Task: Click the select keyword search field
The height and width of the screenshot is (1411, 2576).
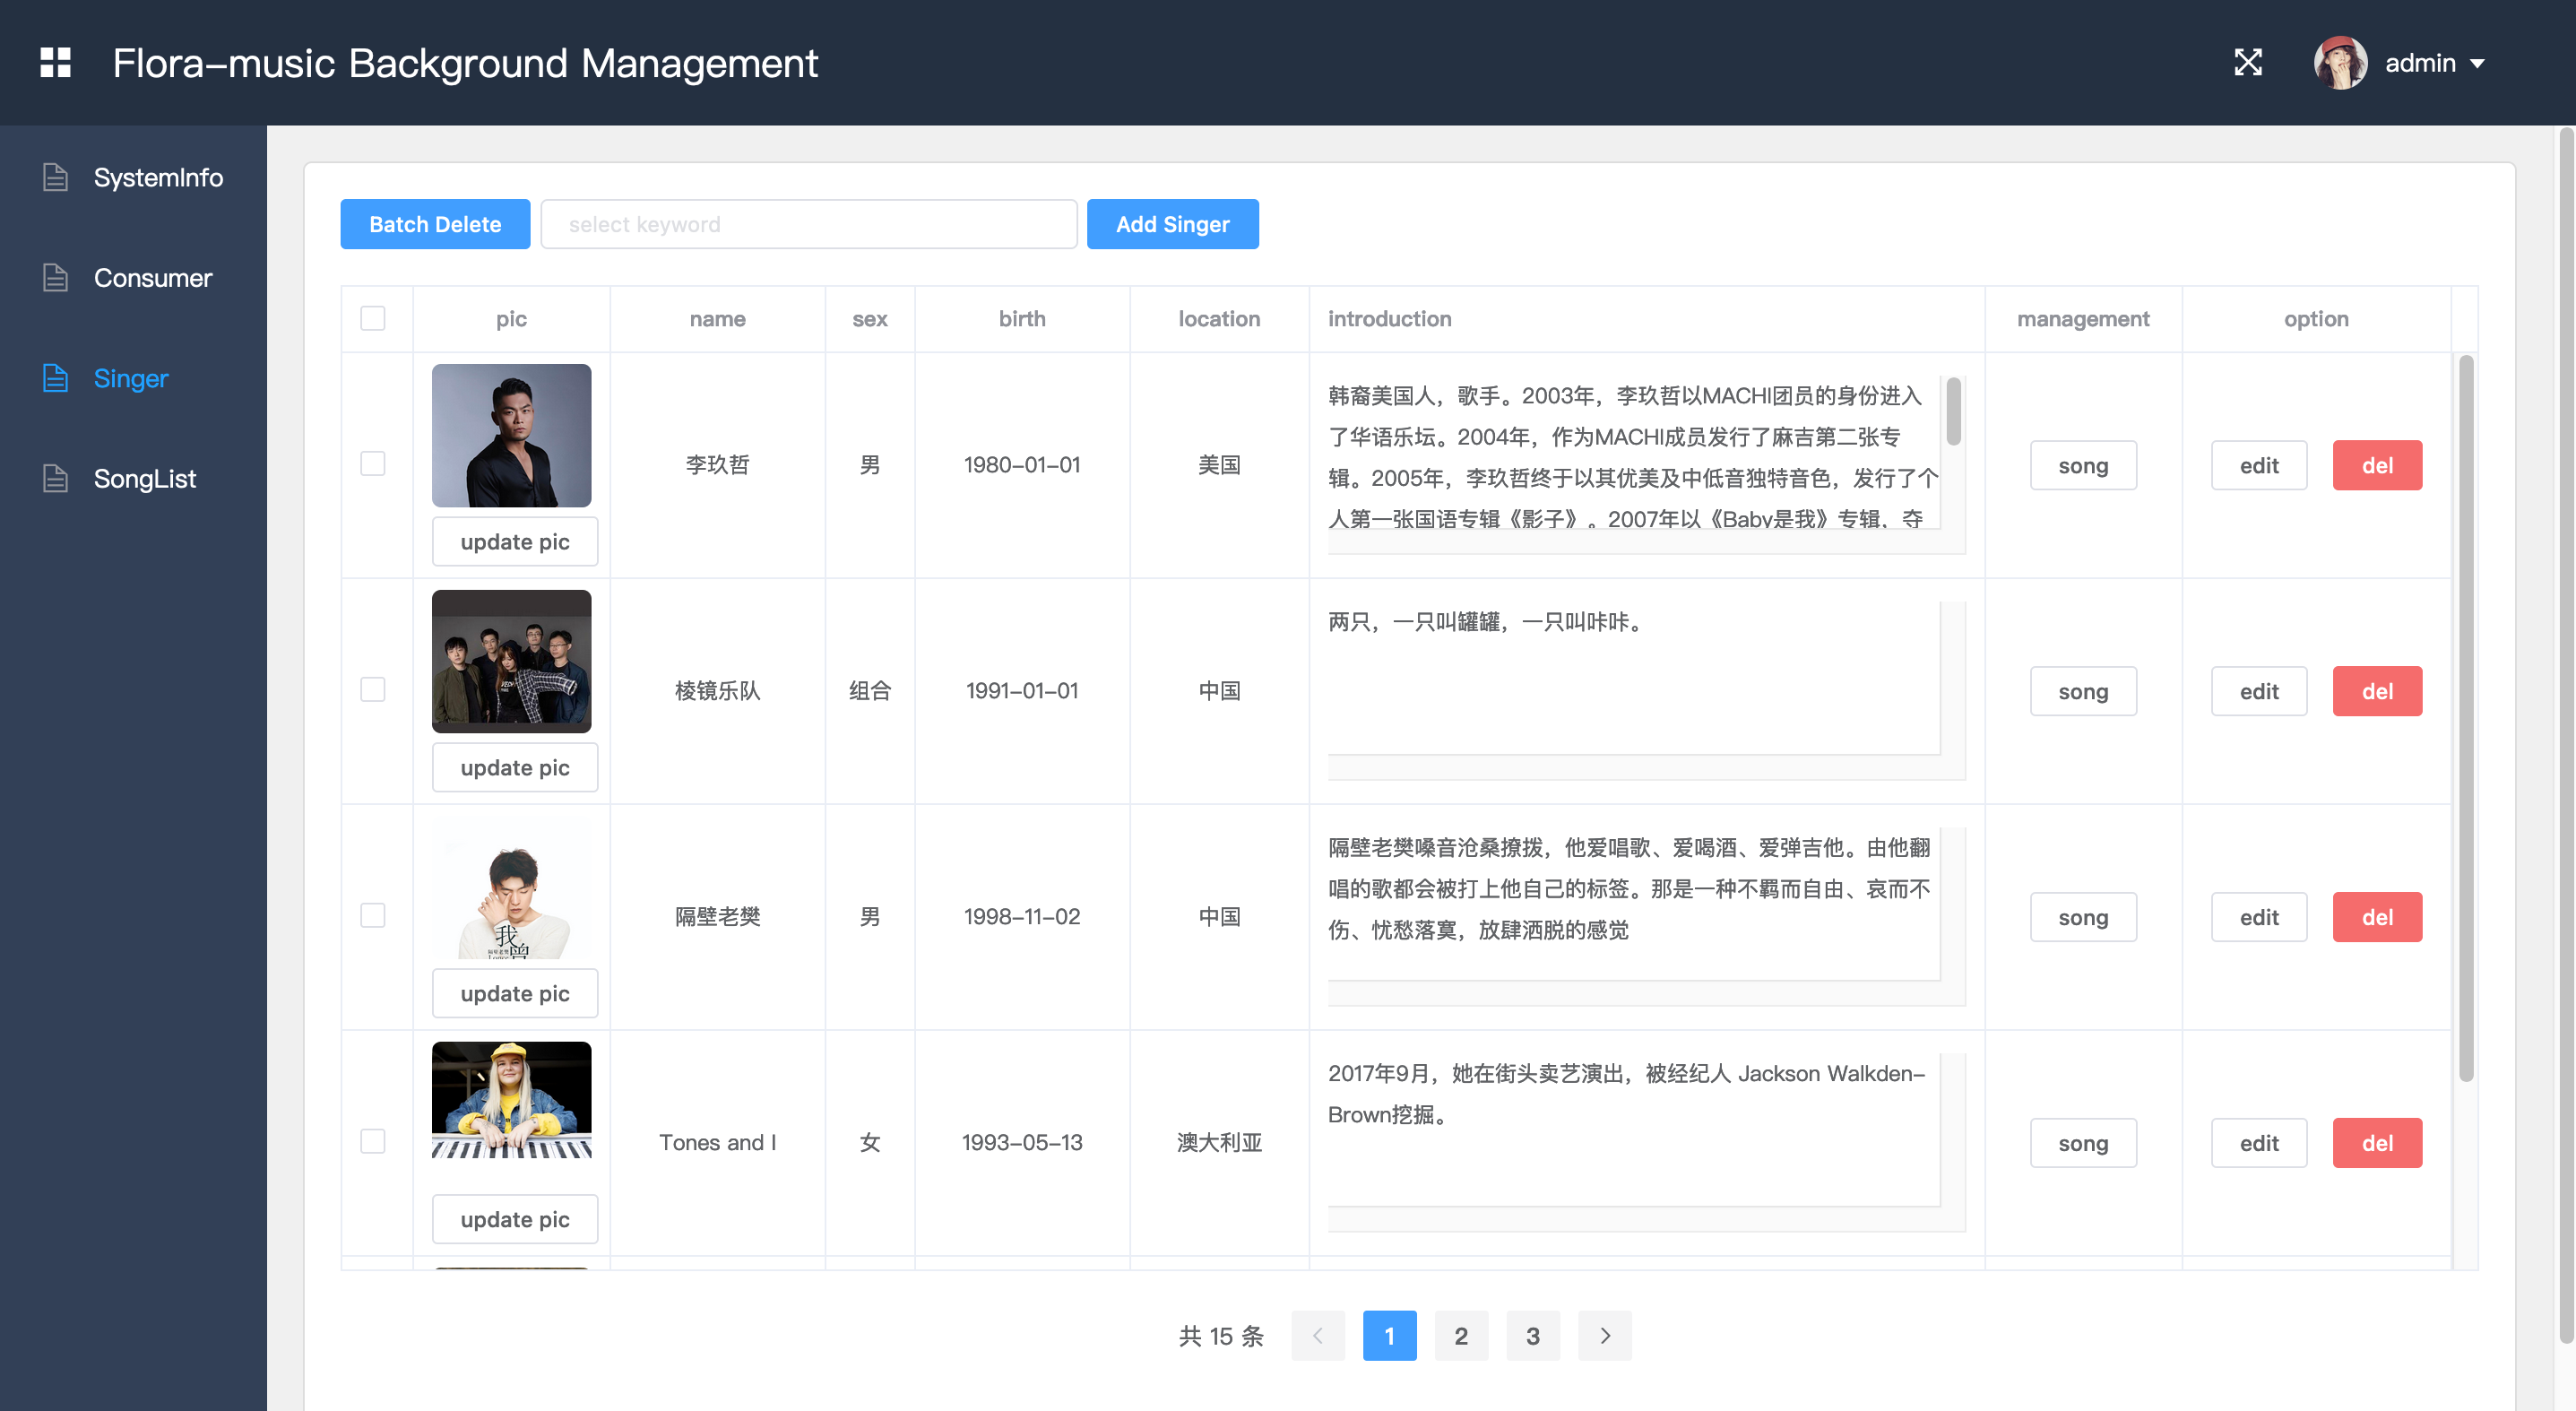Action: (808, 223)
